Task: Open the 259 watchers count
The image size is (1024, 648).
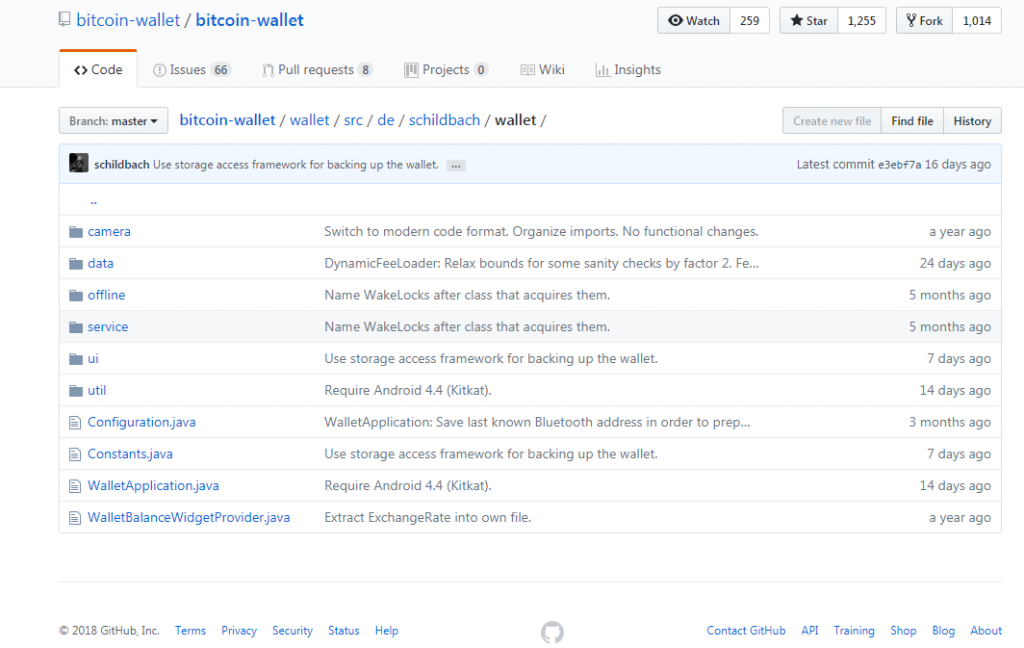Action: click(750, 21)
